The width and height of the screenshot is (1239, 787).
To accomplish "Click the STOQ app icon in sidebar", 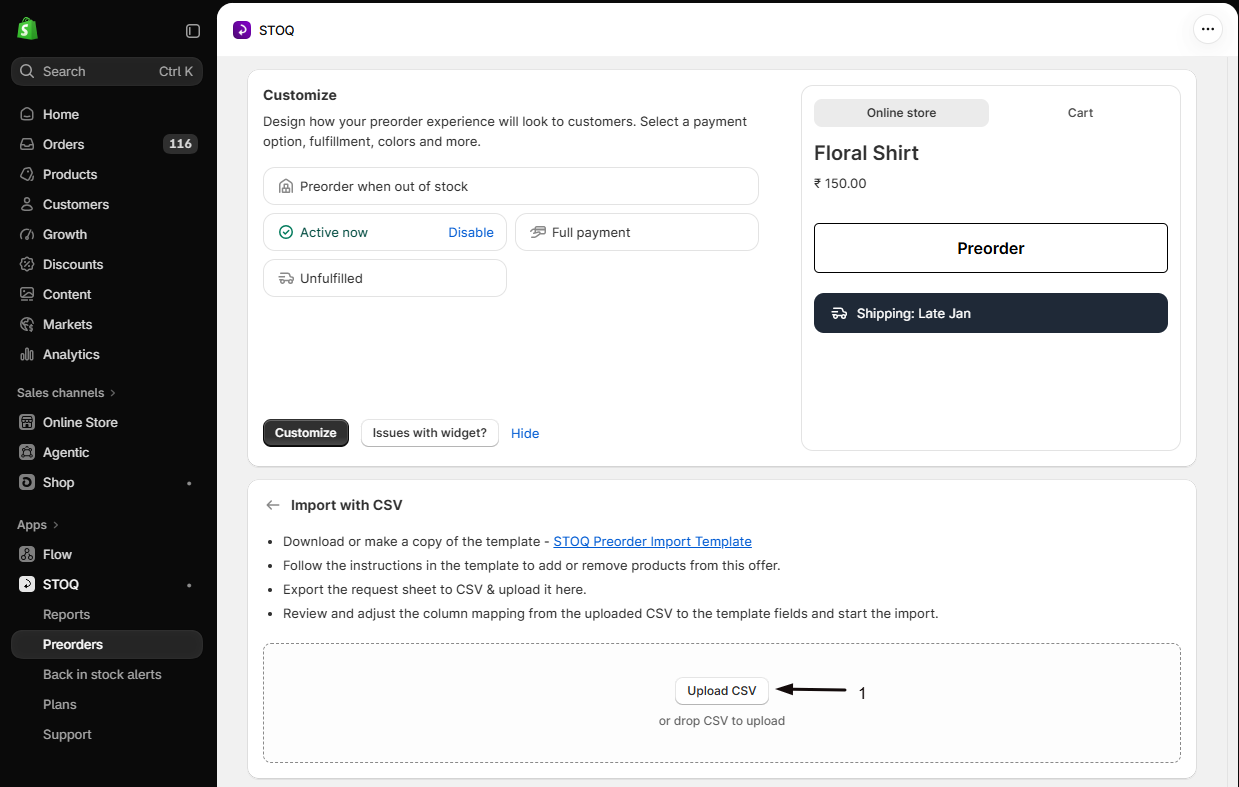I will [x=27, y=584].
